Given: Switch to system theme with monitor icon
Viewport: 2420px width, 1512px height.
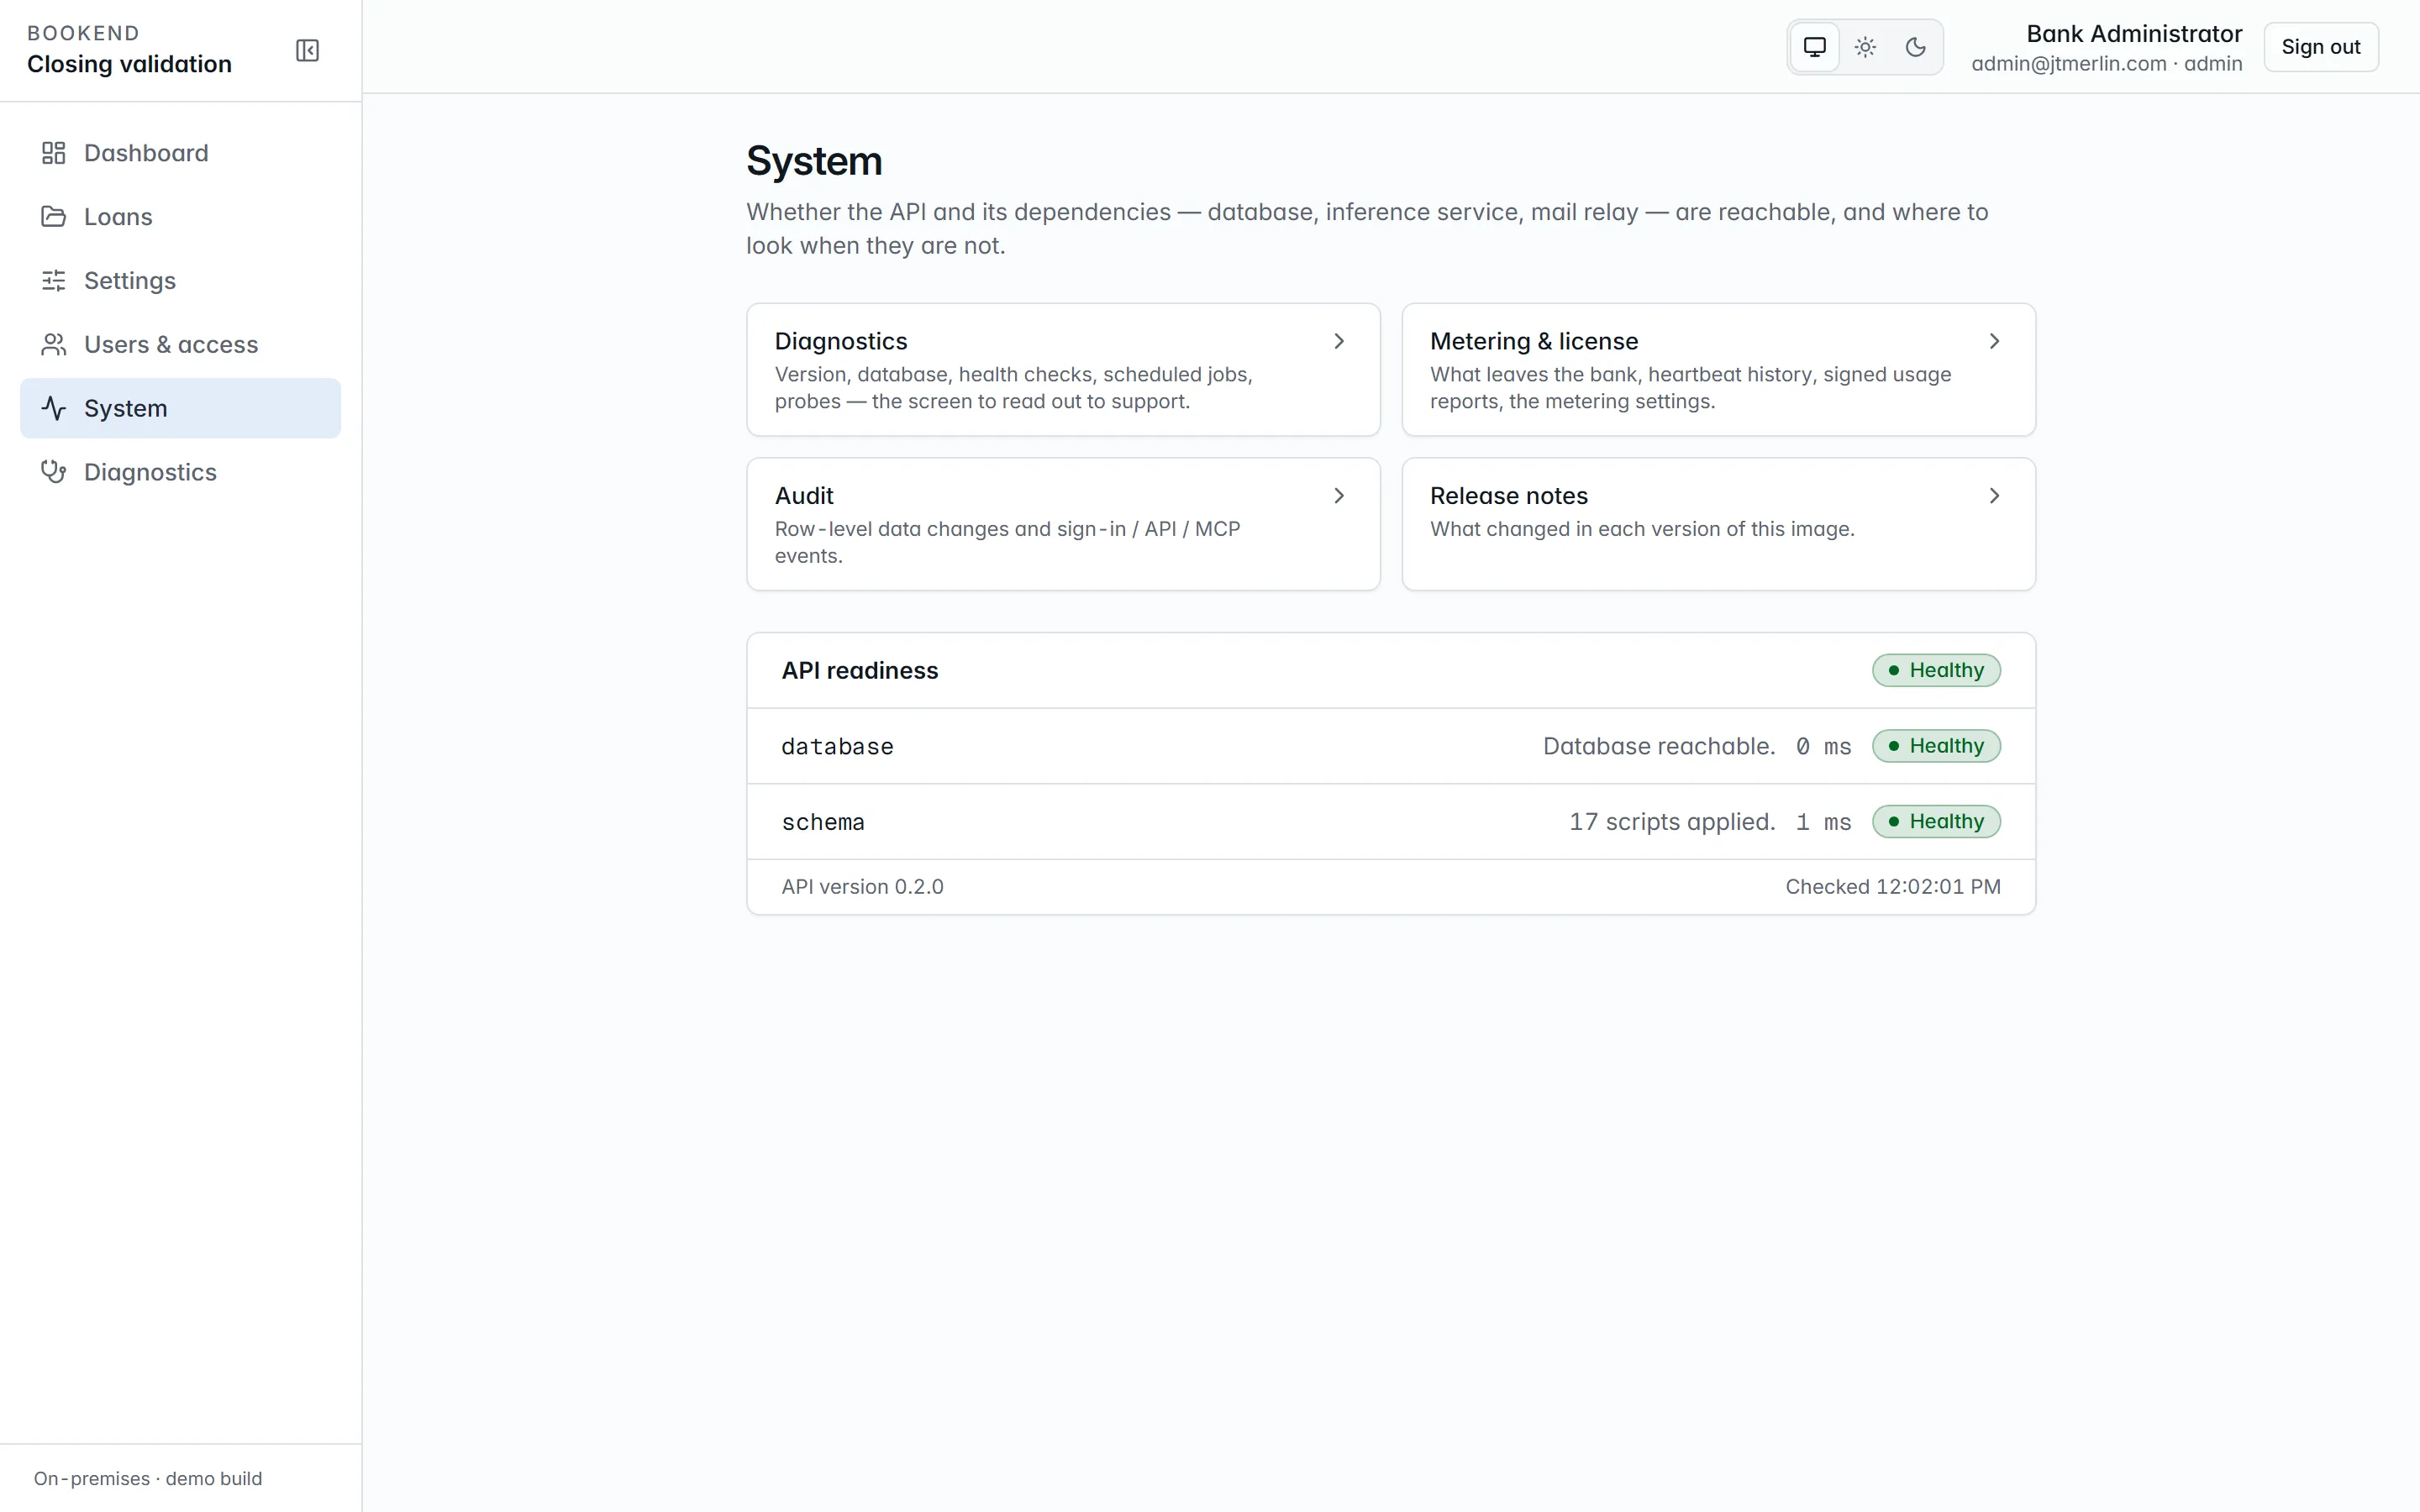Looking at the screenshot, I should pos(1814,47).
